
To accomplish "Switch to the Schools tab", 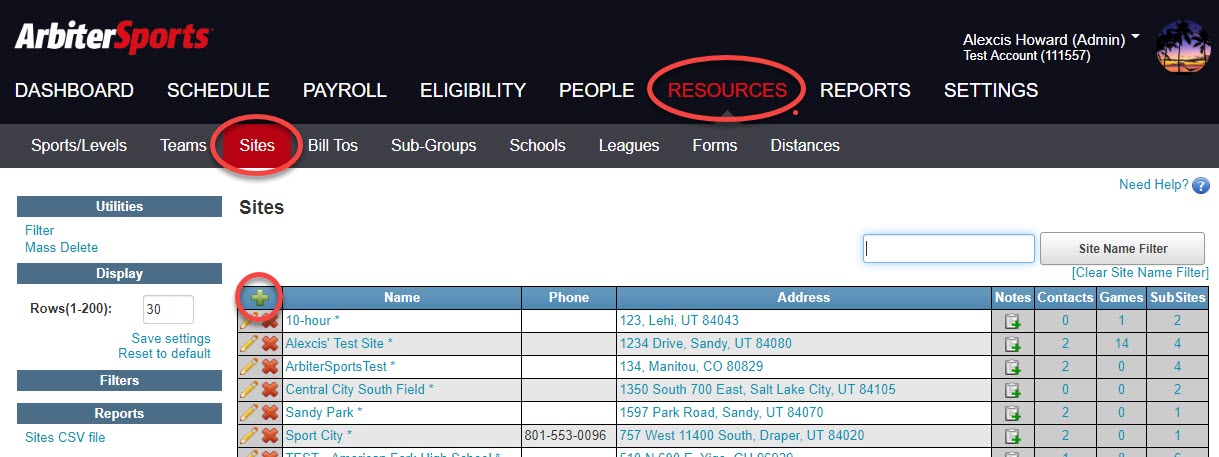I will (538, 145).
